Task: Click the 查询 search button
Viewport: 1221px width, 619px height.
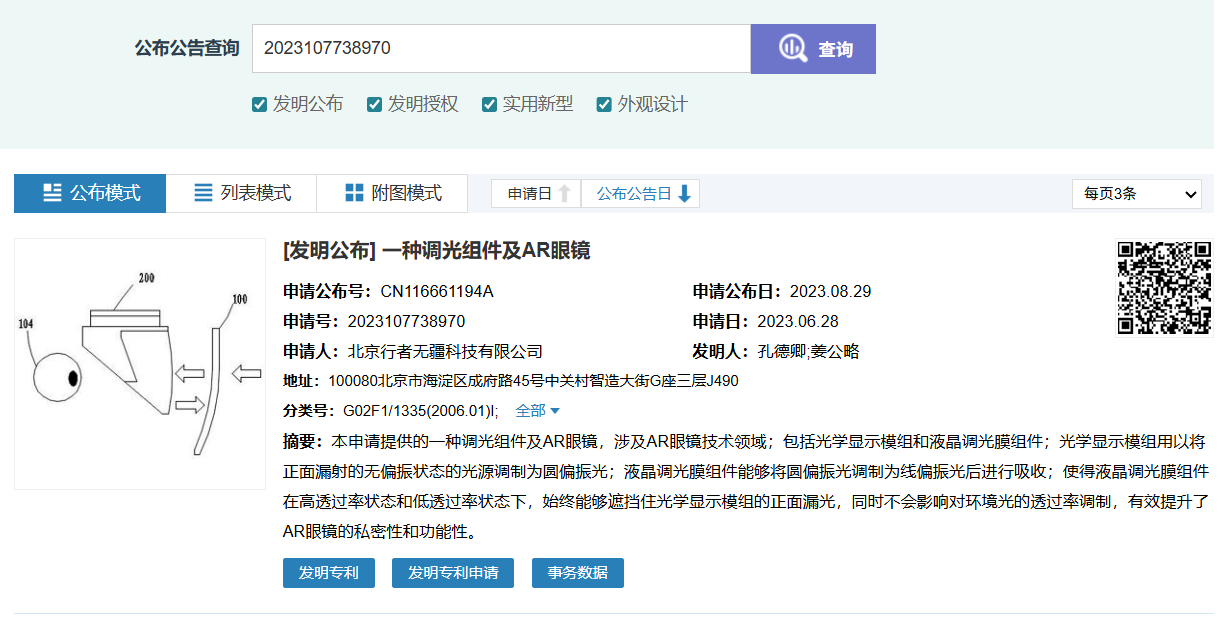Action: (x=813, y=49)
